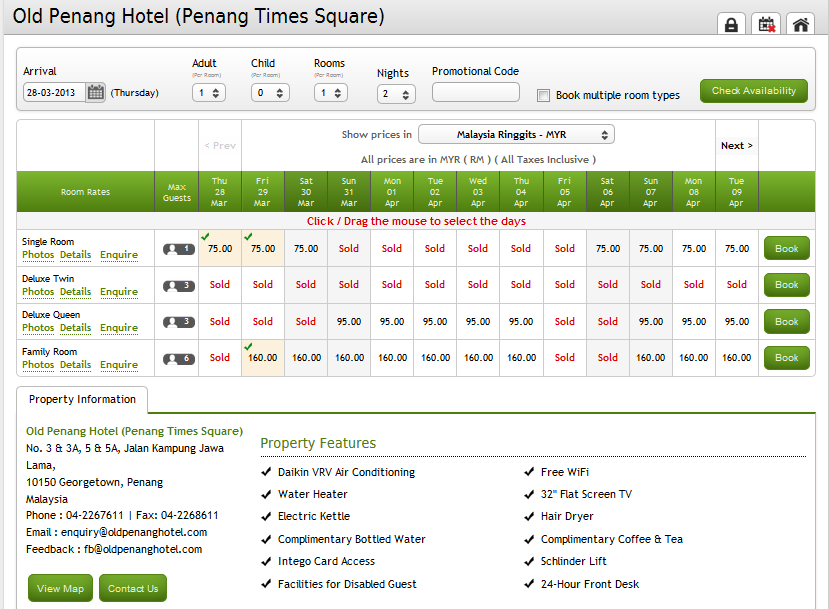Deselect Single Room Thu 28 Mar rate

220,248
